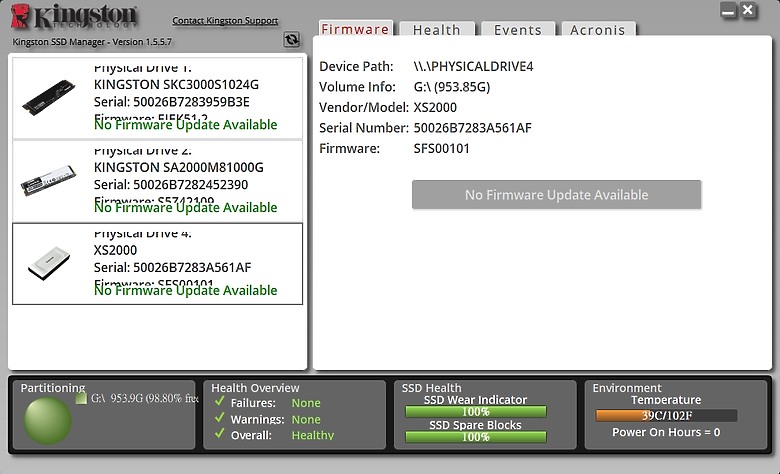
Task: Click the Vendor/Model XS2000 value in details
Action: (x=435, y=107)
